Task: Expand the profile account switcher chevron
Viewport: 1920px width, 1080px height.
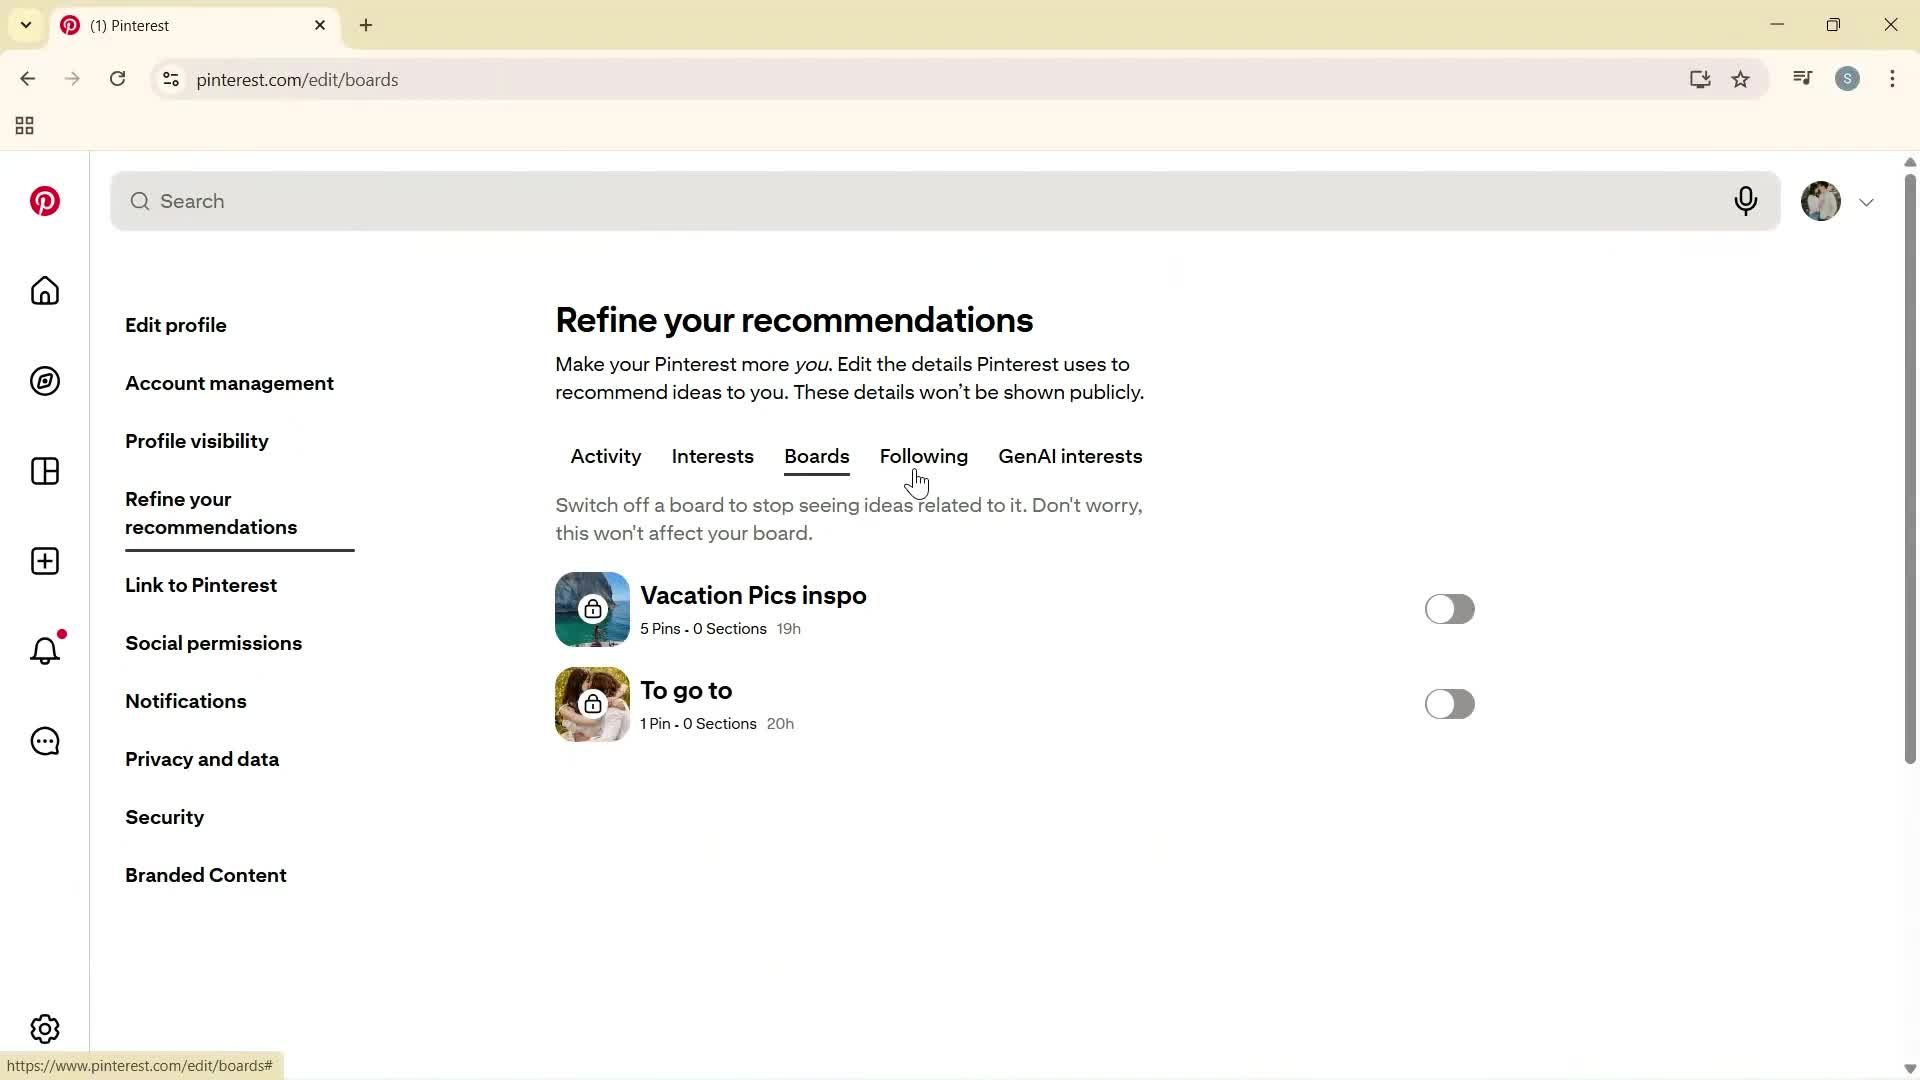Action: 1866,201
